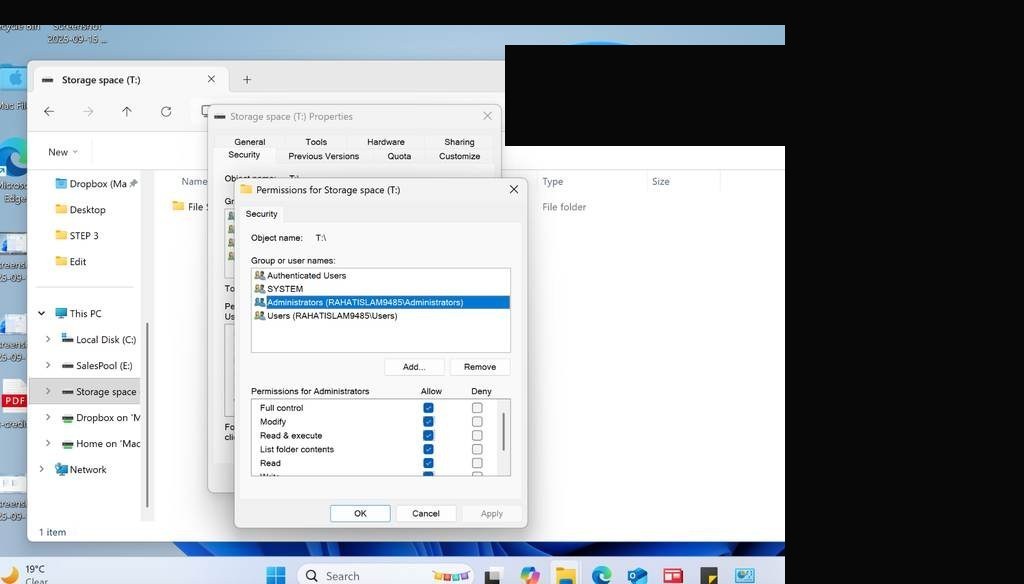Open the red news app taskbar icon
Viewport: 1024px width, 584px height.
click(673, 576)
